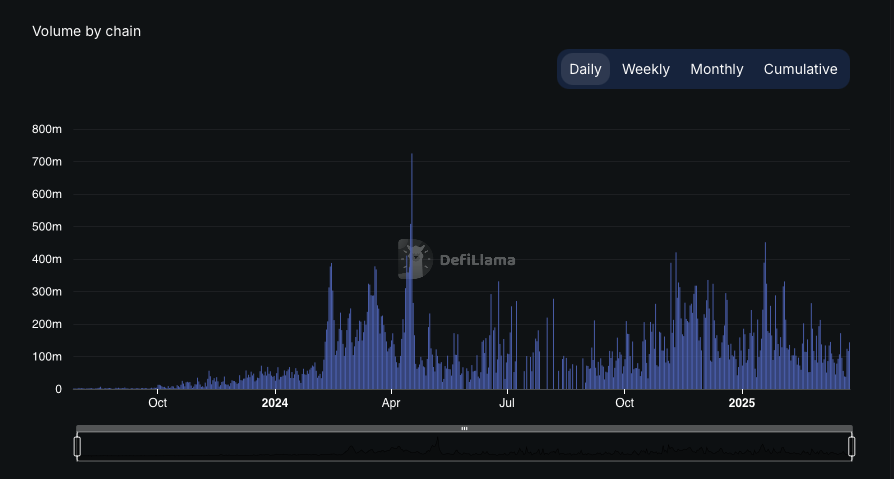
Task: Click the left handle of the range slider
Action: [x=77, y=446]
